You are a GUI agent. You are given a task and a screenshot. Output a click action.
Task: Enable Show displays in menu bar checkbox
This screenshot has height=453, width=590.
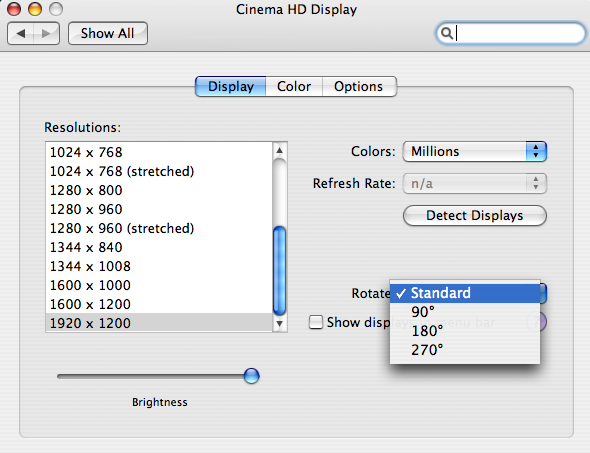point(316,322)
